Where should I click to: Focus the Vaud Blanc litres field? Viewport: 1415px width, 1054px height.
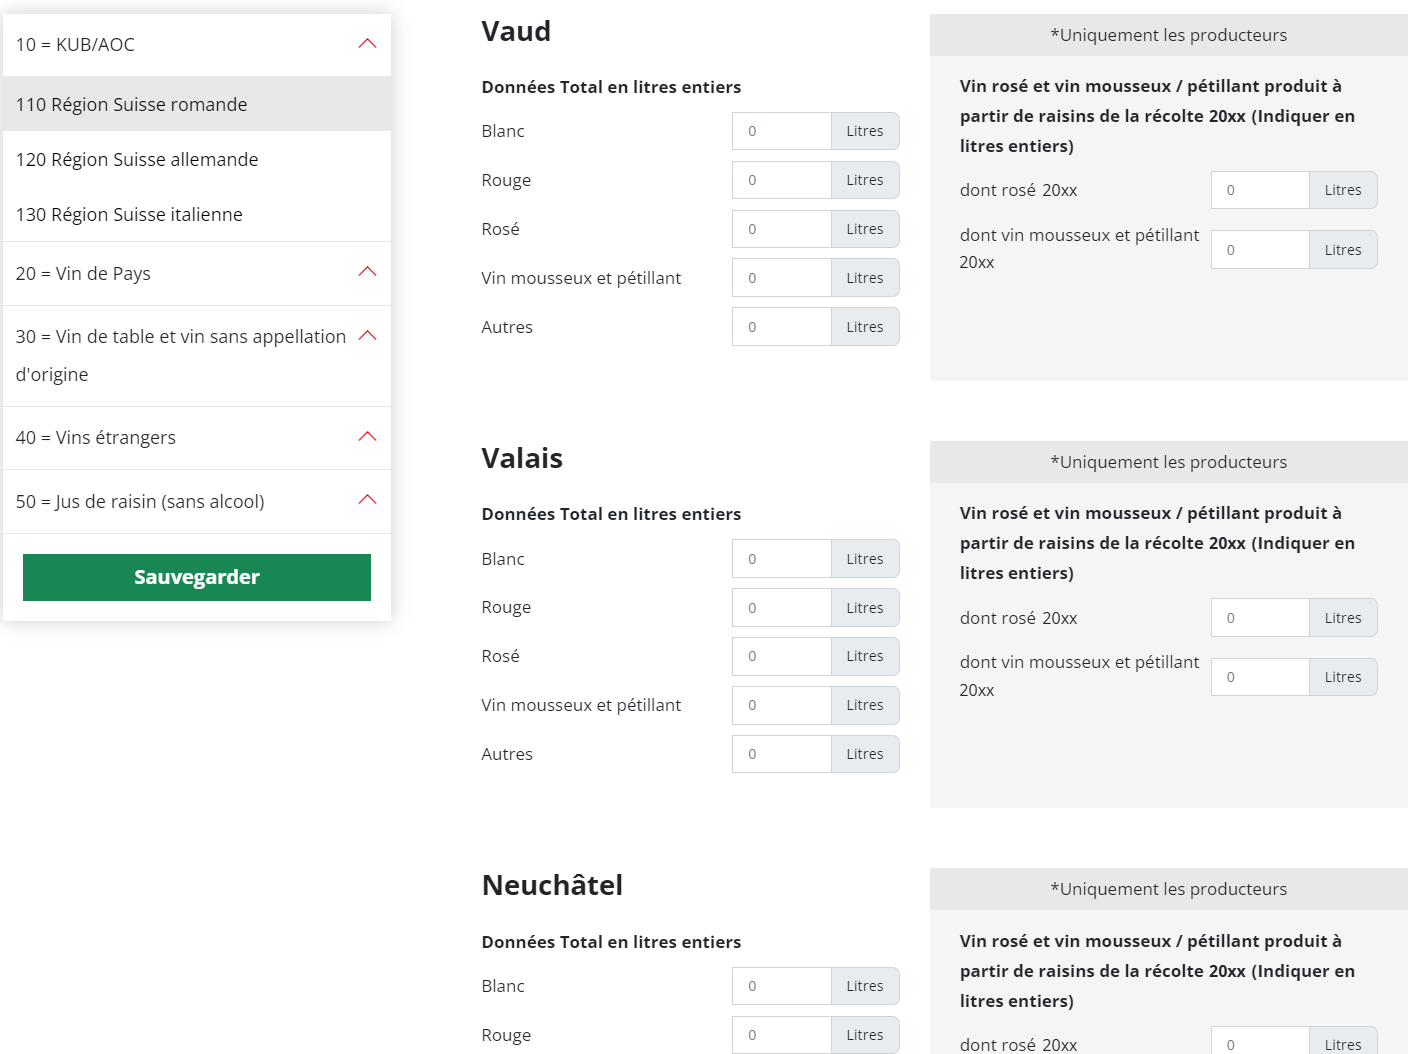tap(781, 131)
